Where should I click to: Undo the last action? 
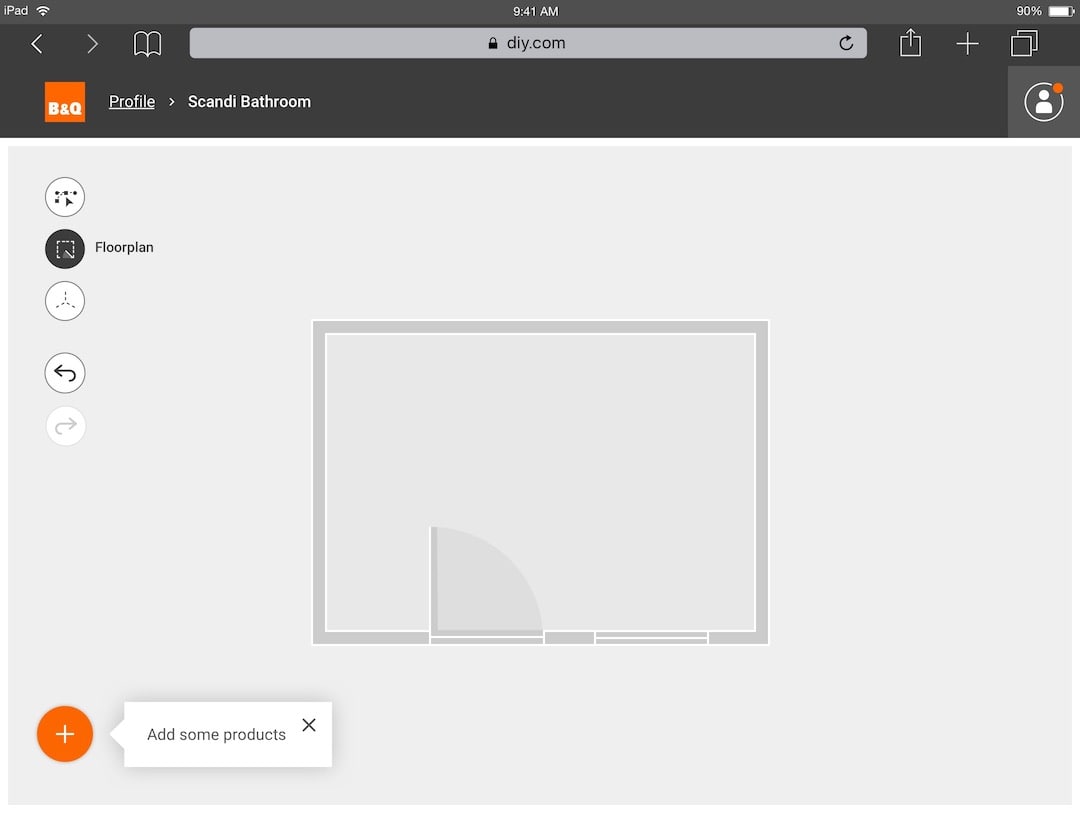coord(65,373)
